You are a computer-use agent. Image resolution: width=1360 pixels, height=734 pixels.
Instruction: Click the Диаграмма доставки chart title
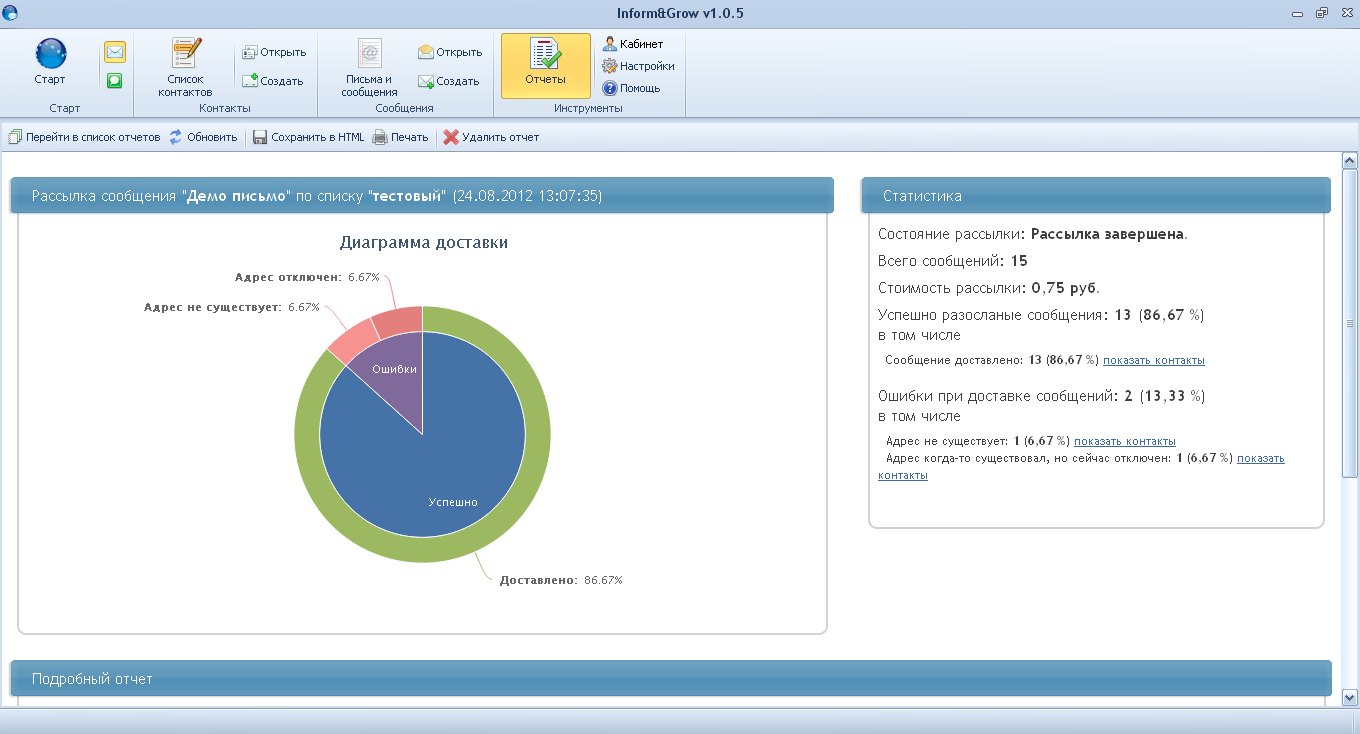(x=423, y=242)
